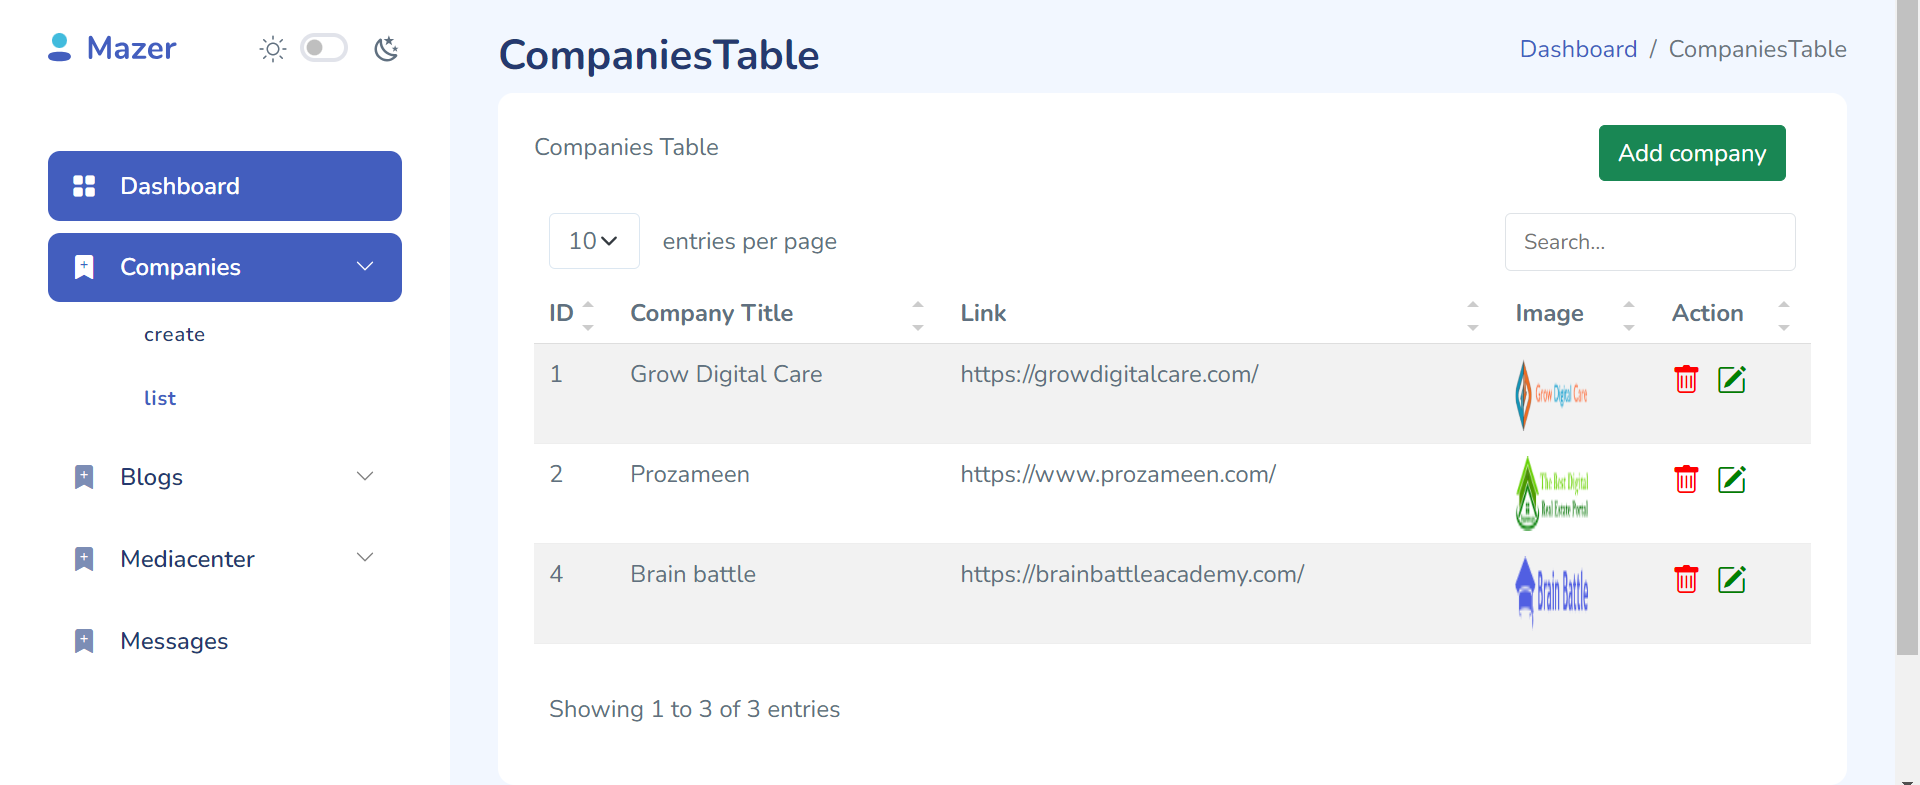This screenshot has height=785, width=1920.
Task: Expand the Blogs sidebar menu
Action: click(x=365, y=477)
